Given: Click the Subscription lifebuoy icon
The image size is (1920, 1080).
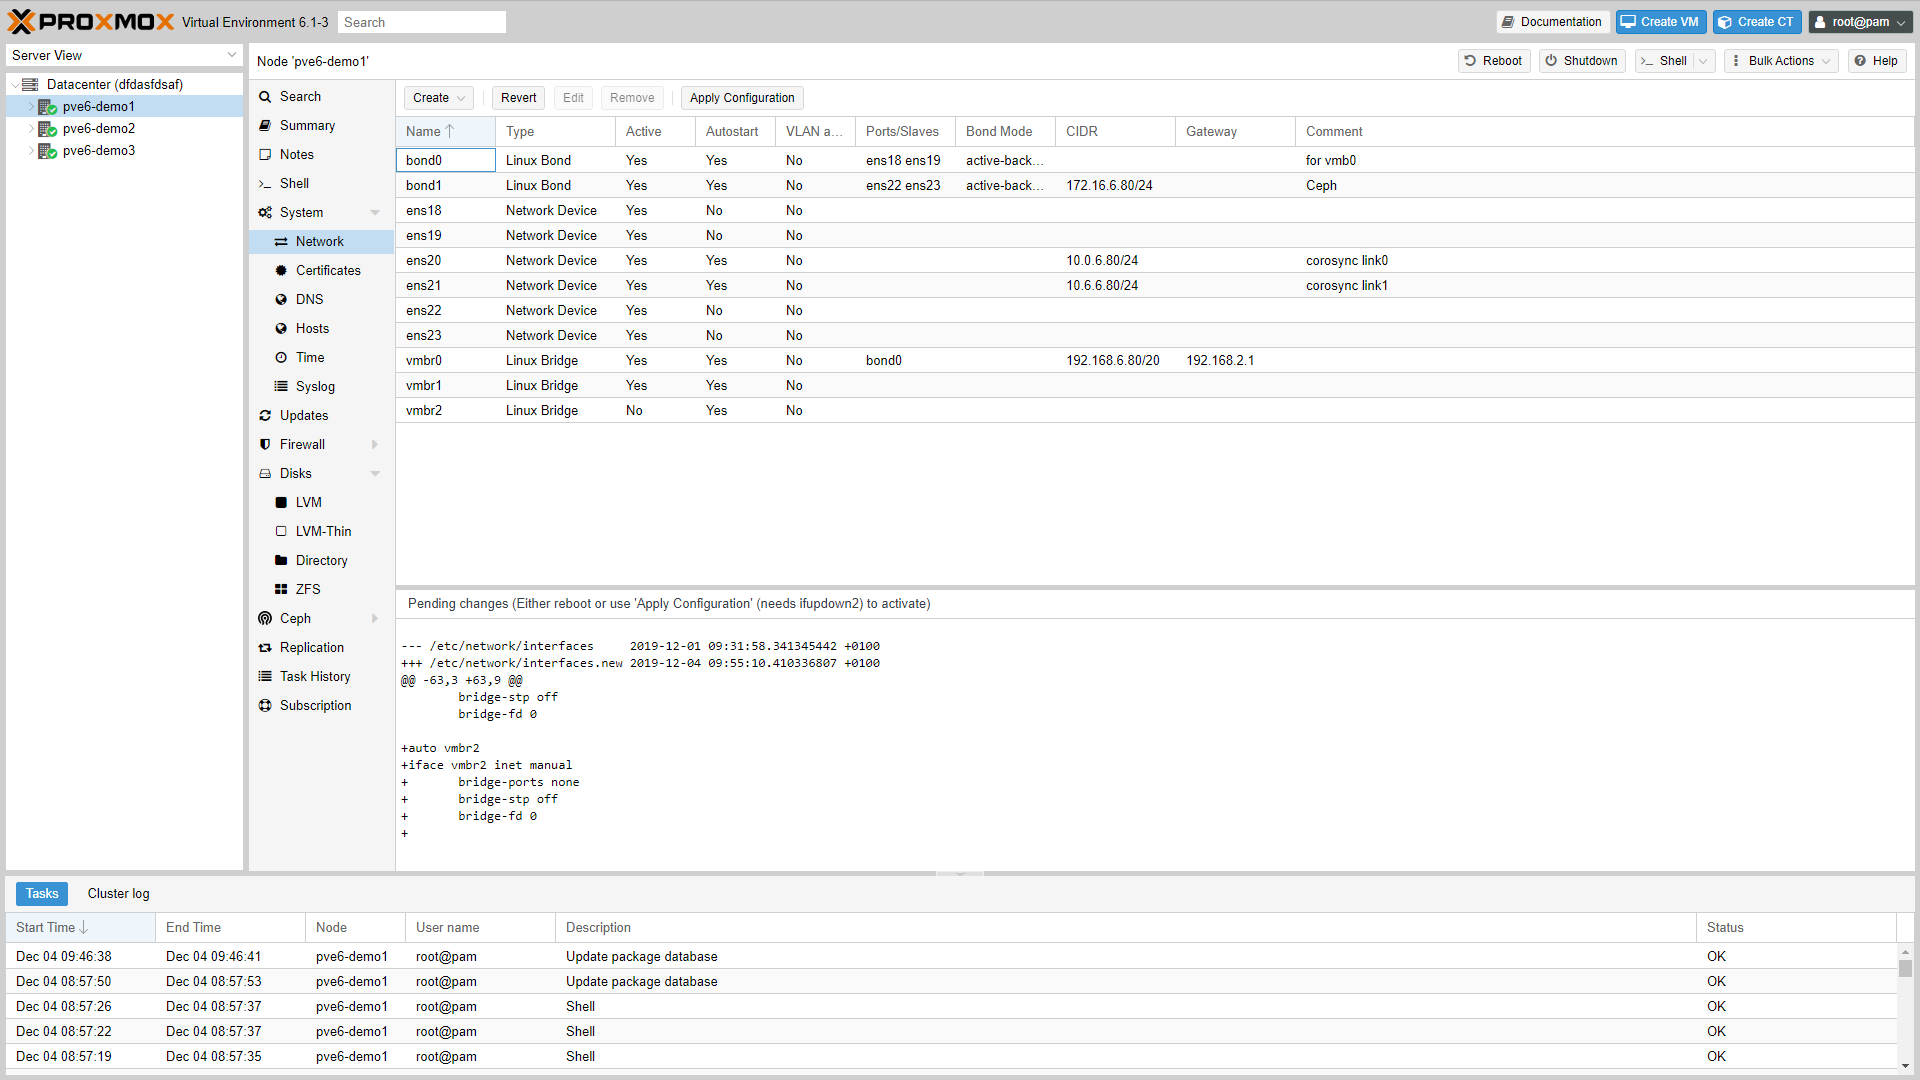Looking at the screenshot, I should point(265,706).
